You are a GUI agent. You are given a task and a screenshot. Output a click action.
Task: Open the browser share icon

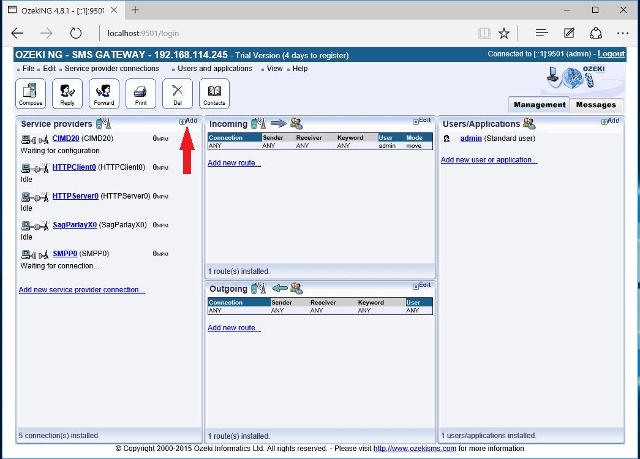(596, 33)
